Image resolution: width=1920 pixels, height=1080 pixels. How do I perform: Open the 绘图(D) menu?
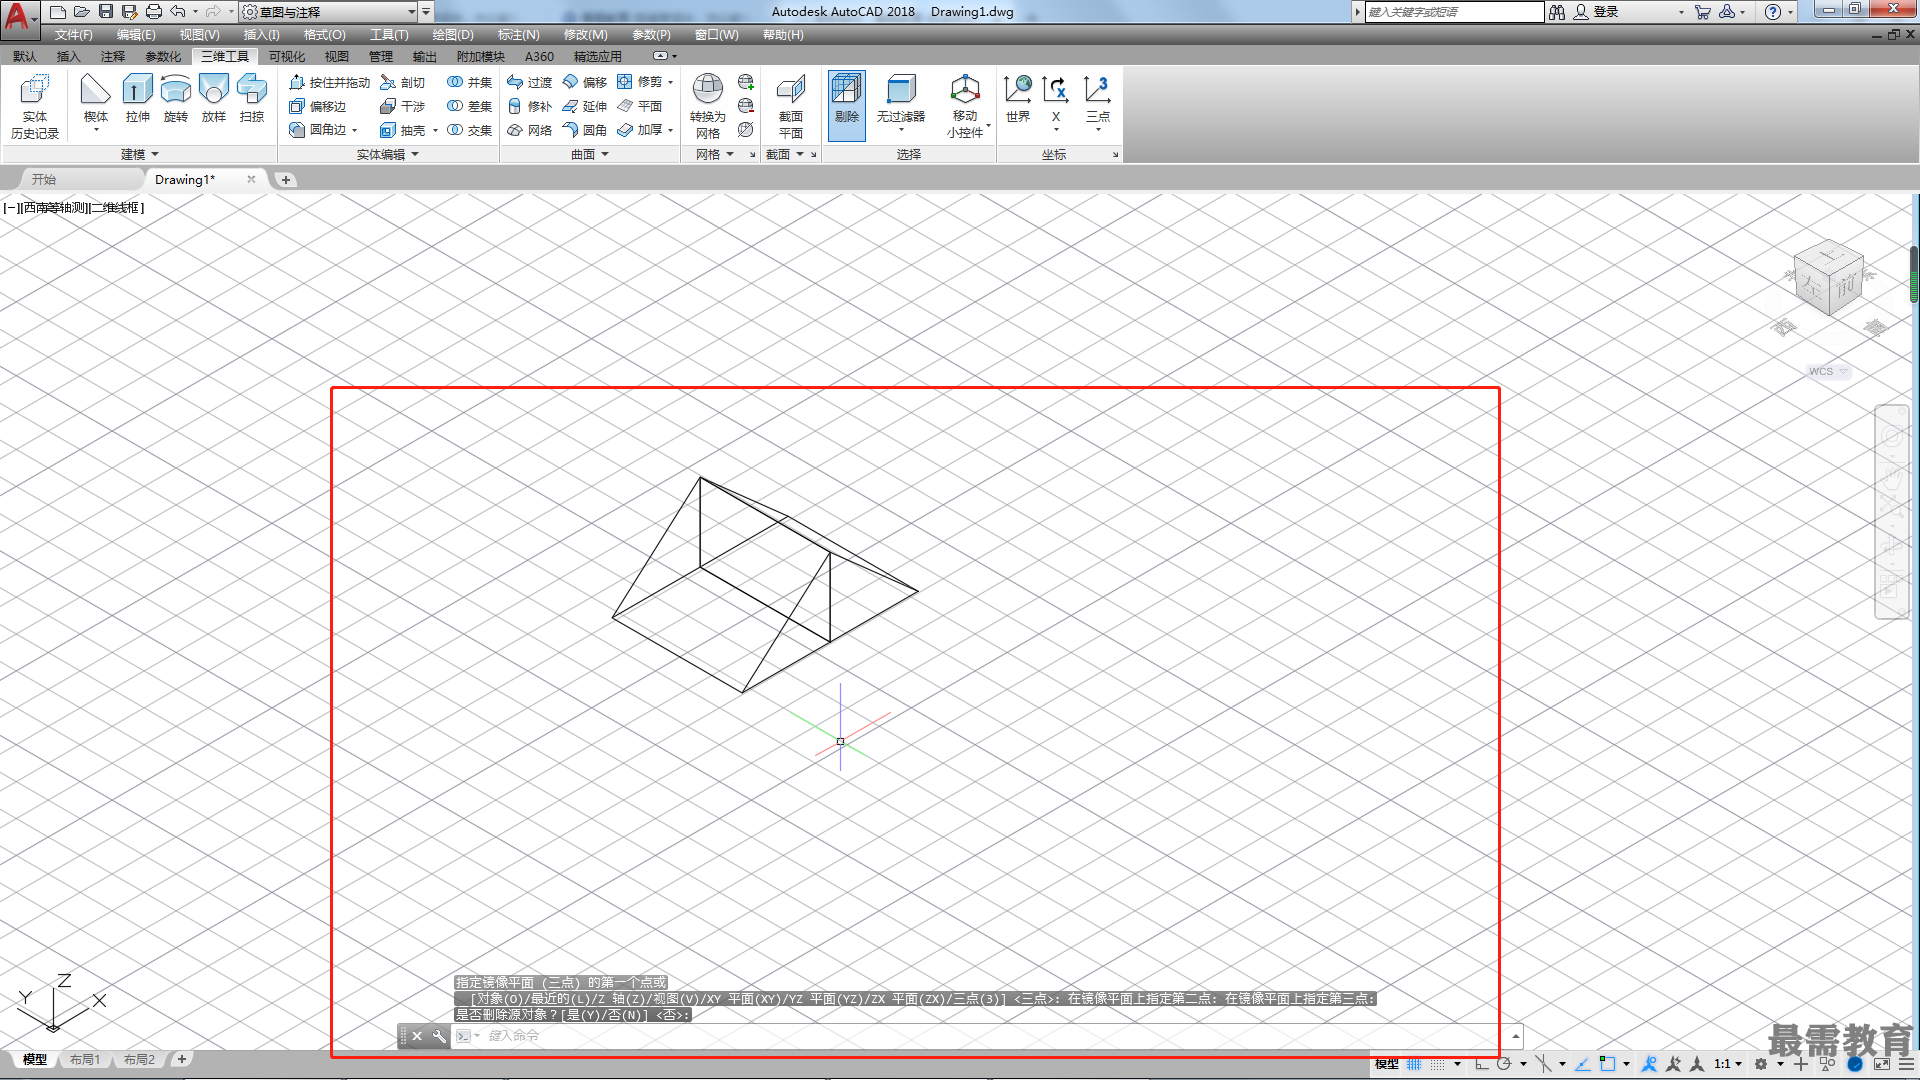pyautogui.click(x=453, y=35)
